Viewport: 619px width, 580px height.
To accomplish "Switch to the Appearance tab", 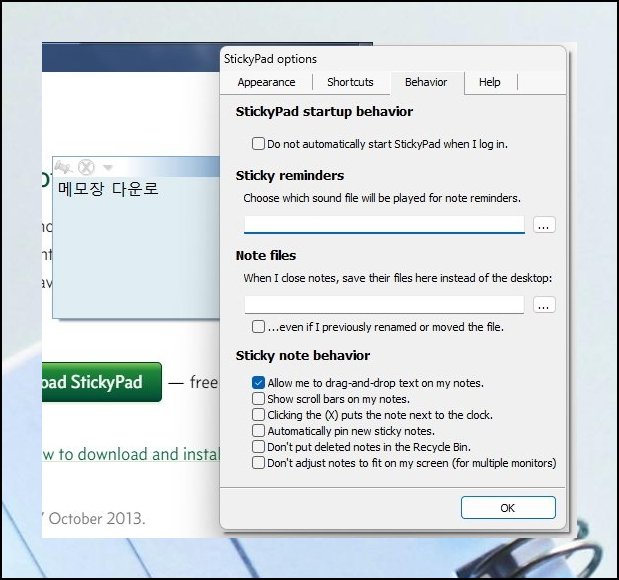I will pos(266,82).
